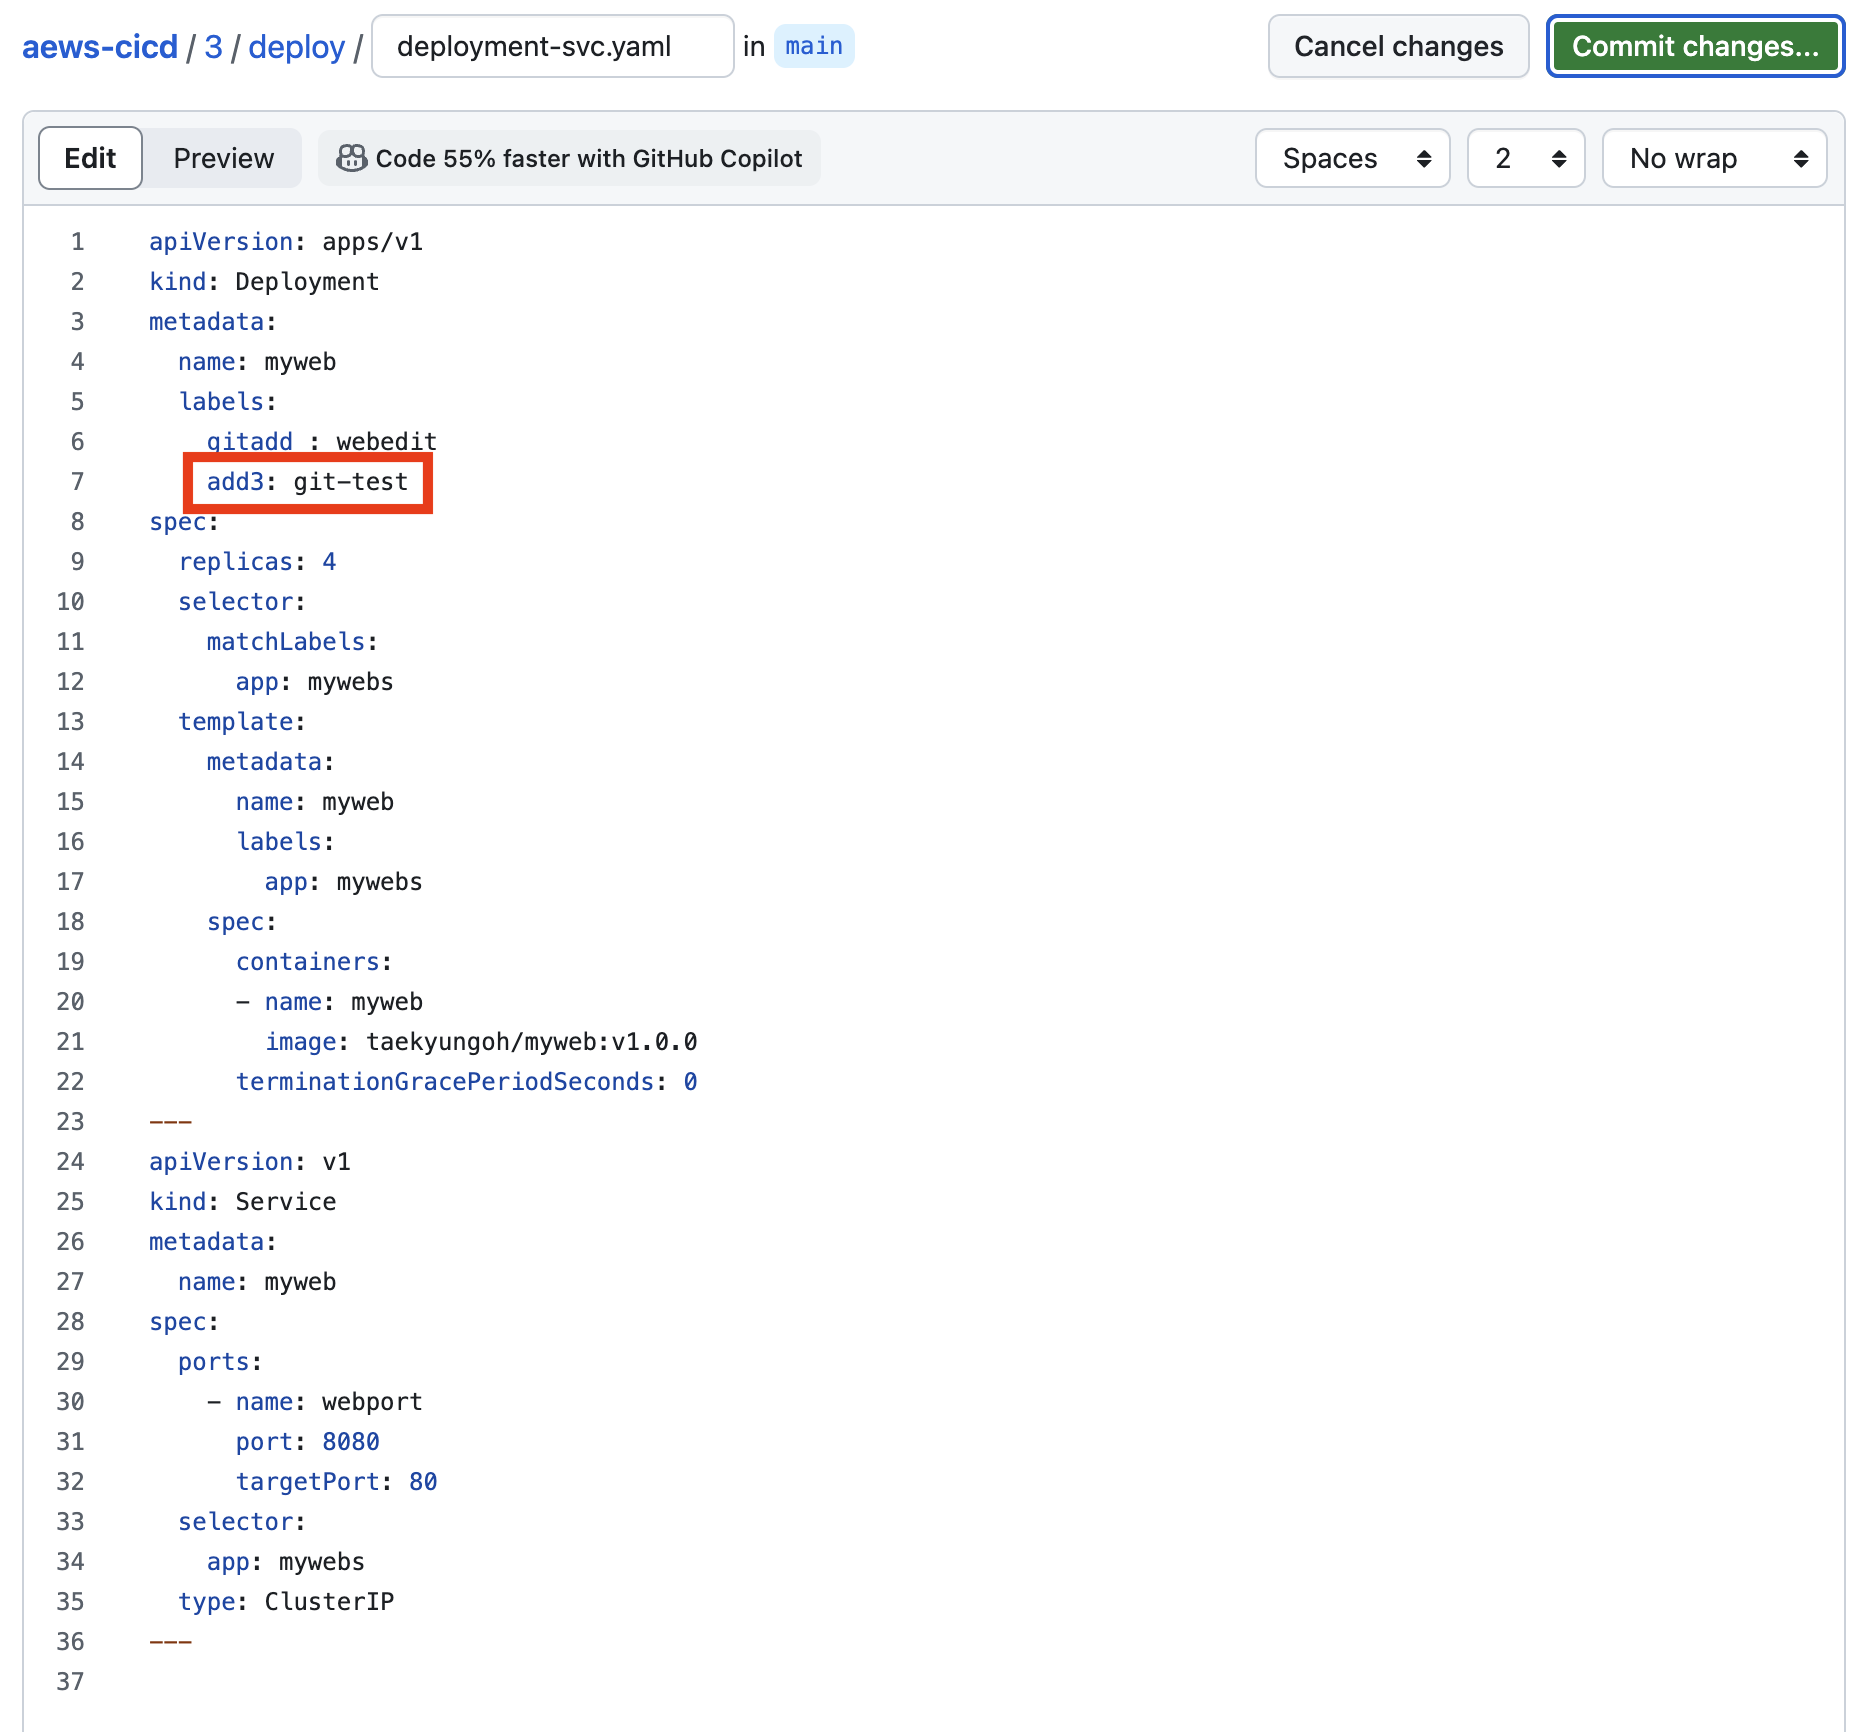Click the line kind: Service
The width and height of the screenshot is (1870, 1732).
(243, 1202)
